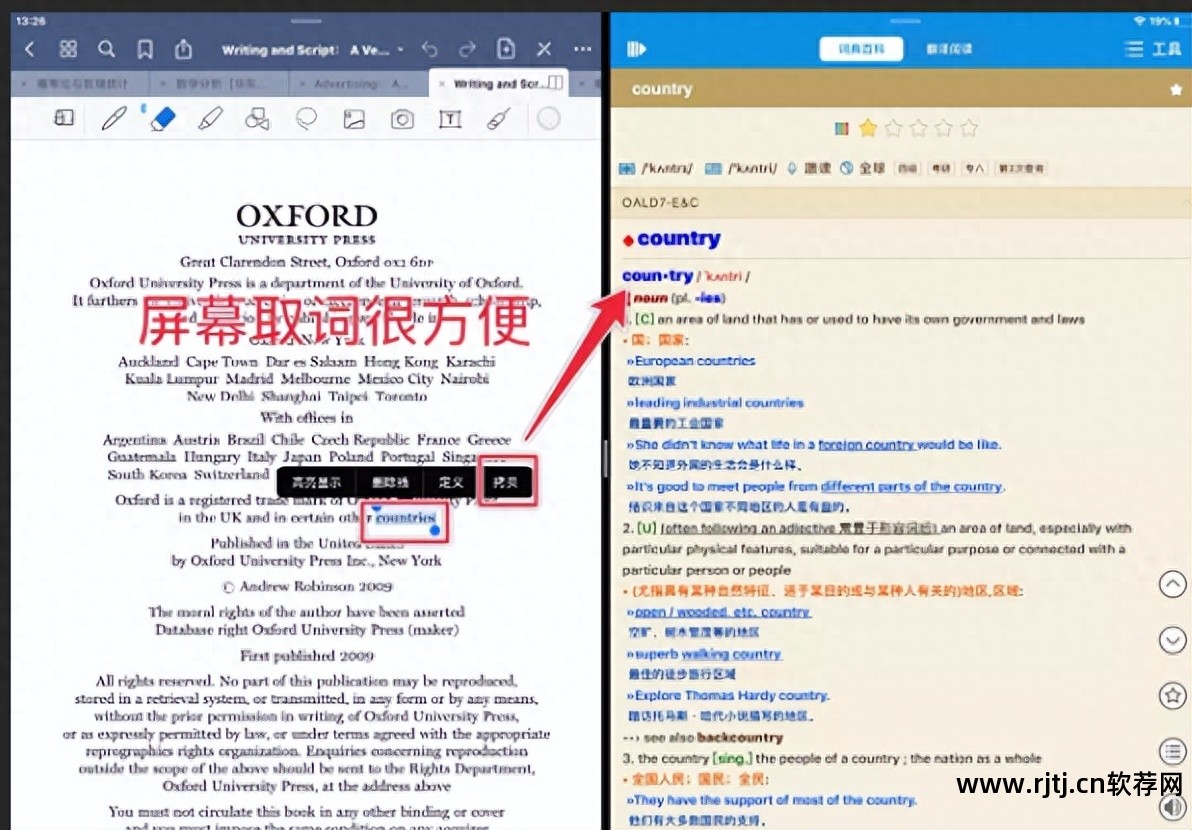
Task: Open link 'foreign country' in example sentence
Action: [x=866, y=445]
